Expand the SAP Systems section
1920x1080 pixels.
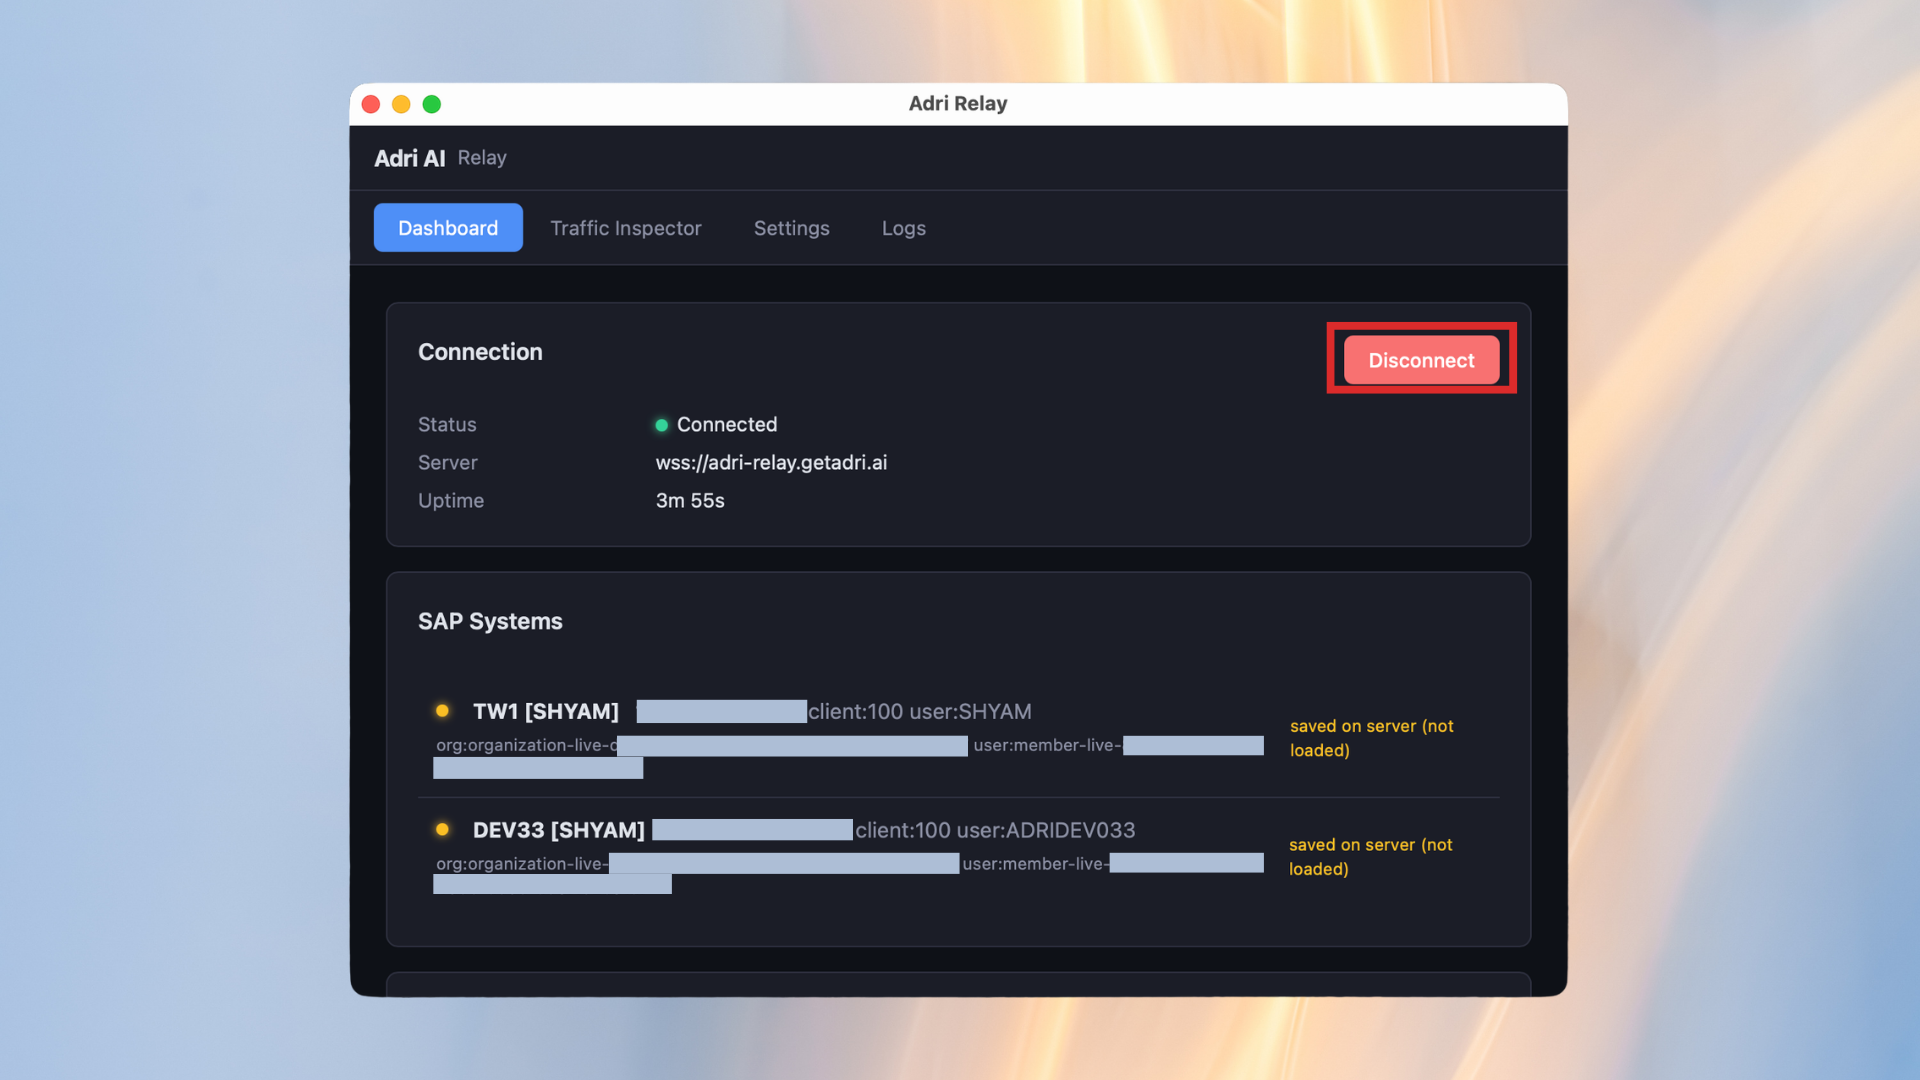tap(490, 621)
